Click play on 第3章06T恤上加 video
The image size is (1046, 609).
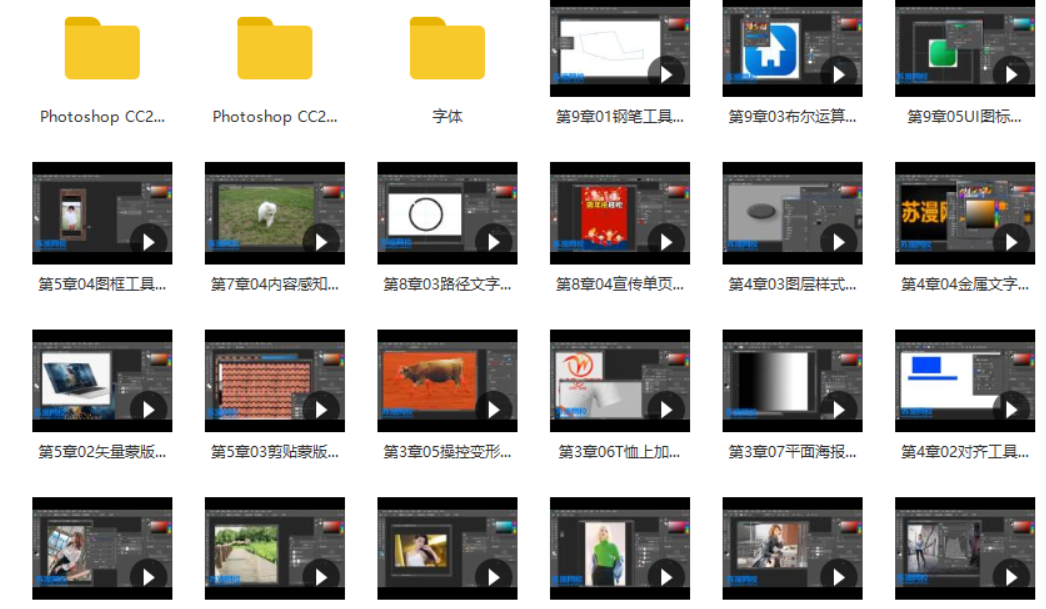pos(666,409)
